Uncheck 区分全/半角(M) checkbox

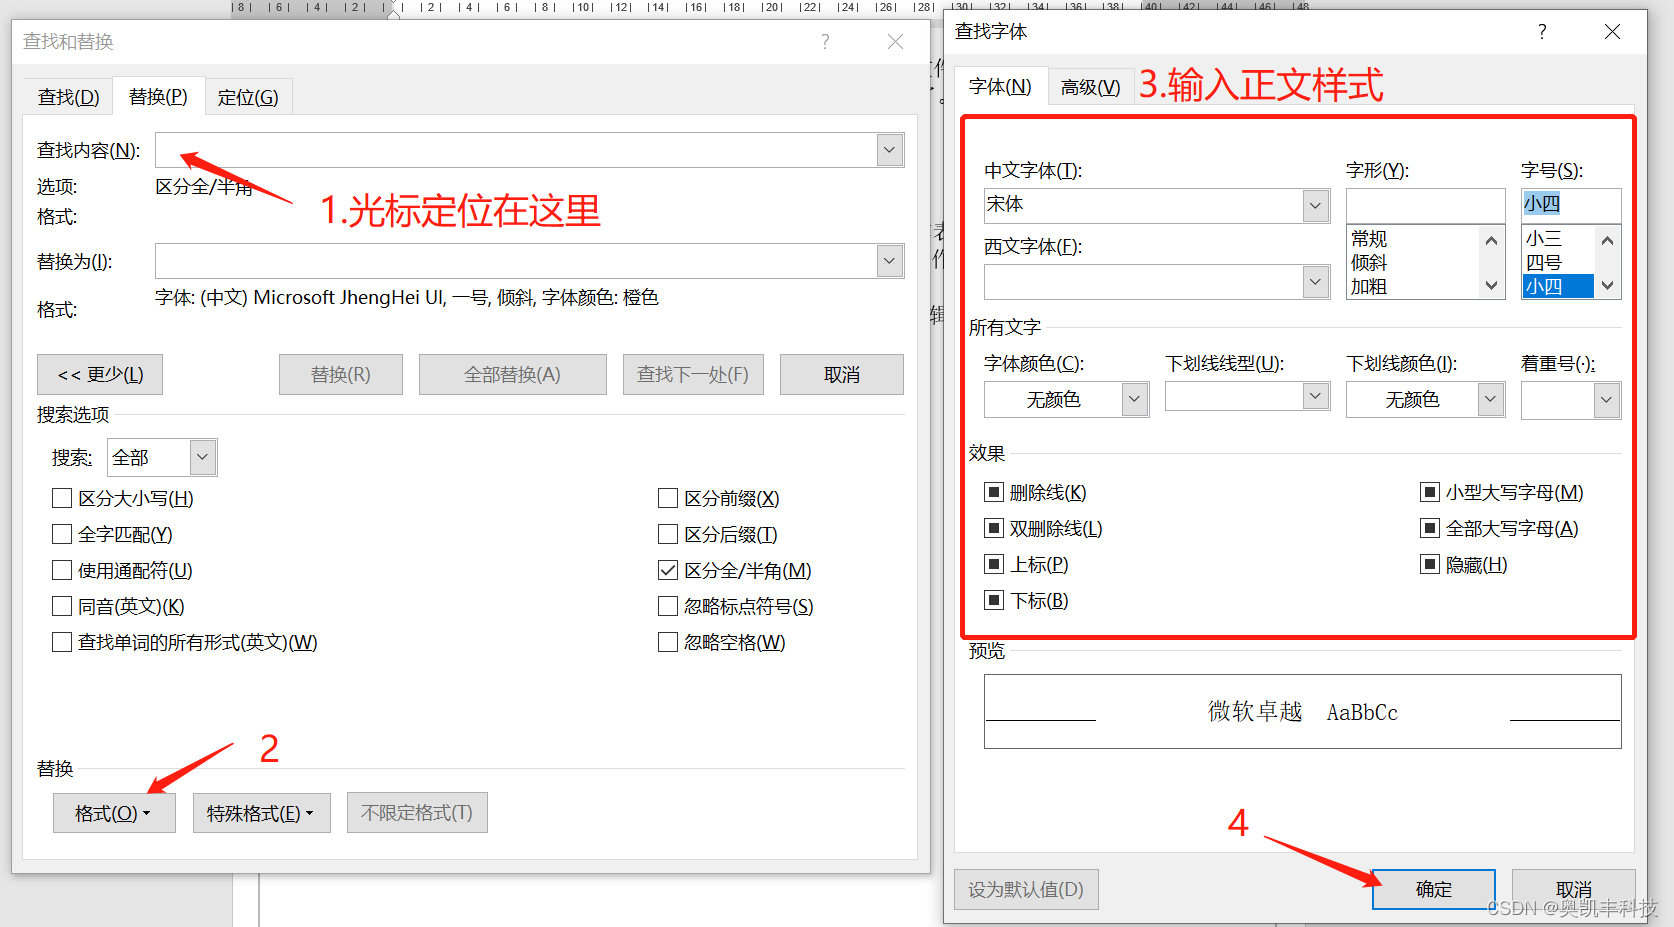point(668,570)
